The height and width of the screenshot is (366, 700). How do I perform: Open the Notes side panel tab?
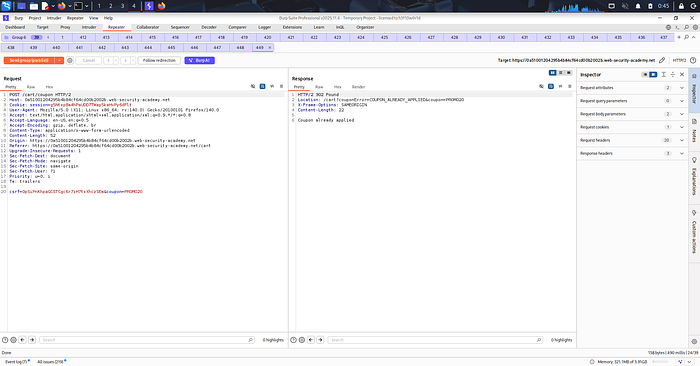pos(694,131)
